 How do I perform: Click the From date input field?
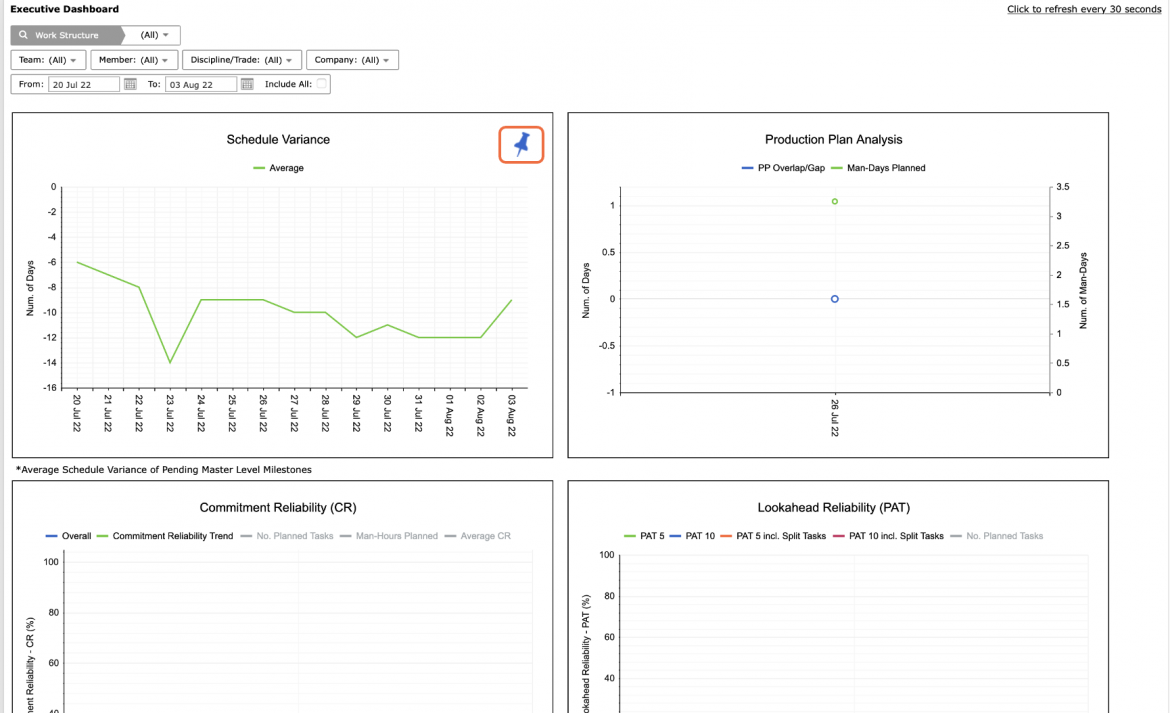pyautogui.click(x=84, y=84)
